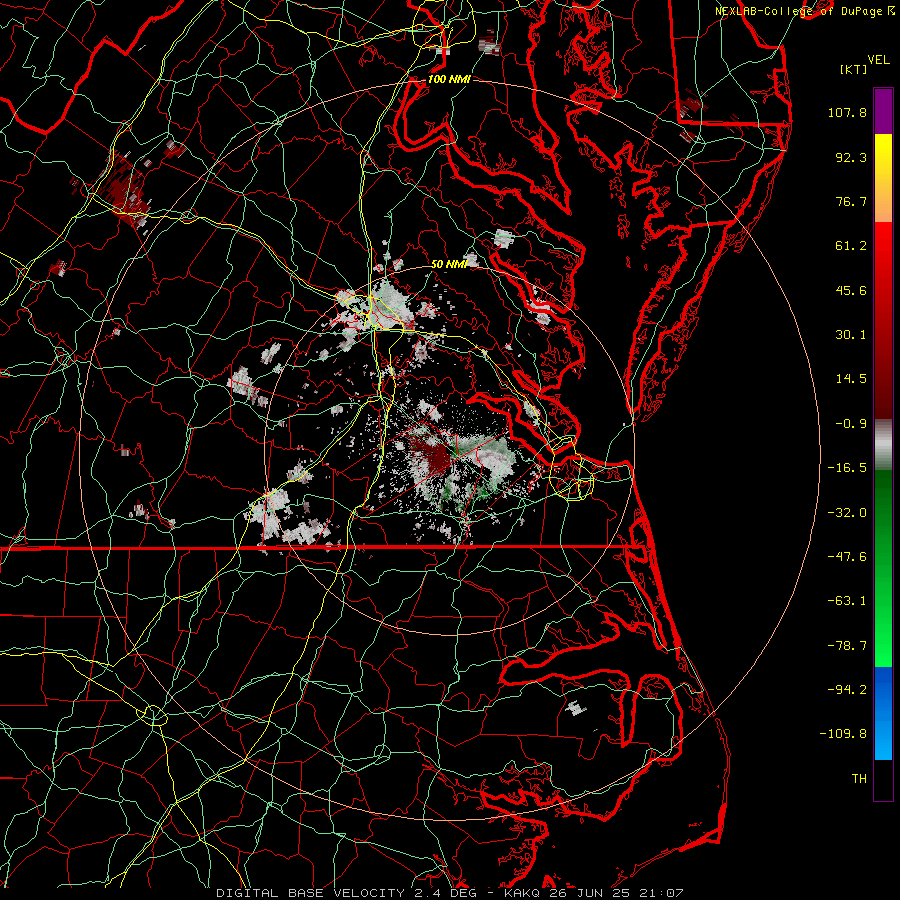The width and height of the screenshot is (900, 900).
Task: Select the -47.6 legend value
Action: [847, 557]
